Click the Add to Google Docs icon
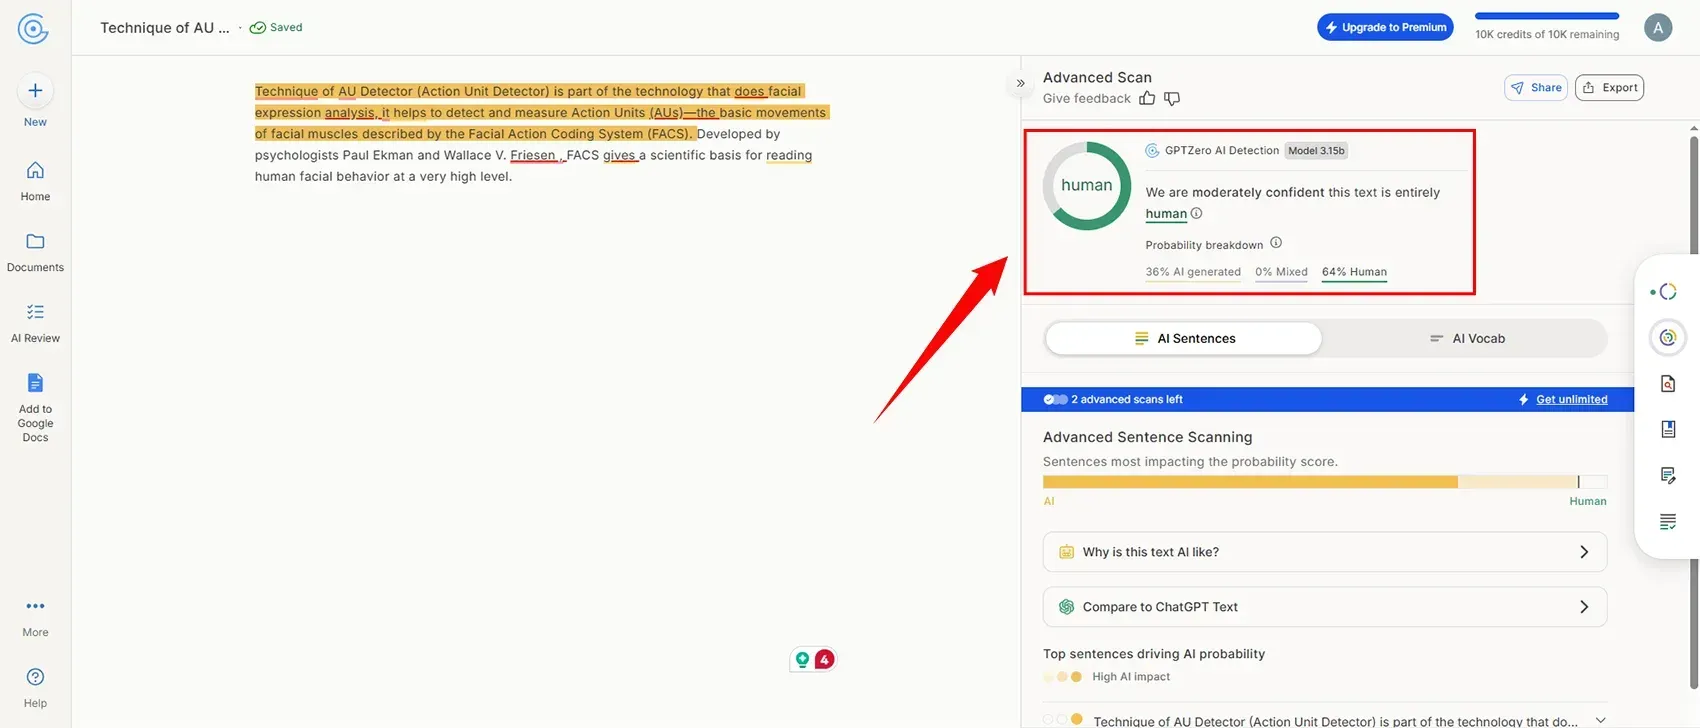 (35, 383)
